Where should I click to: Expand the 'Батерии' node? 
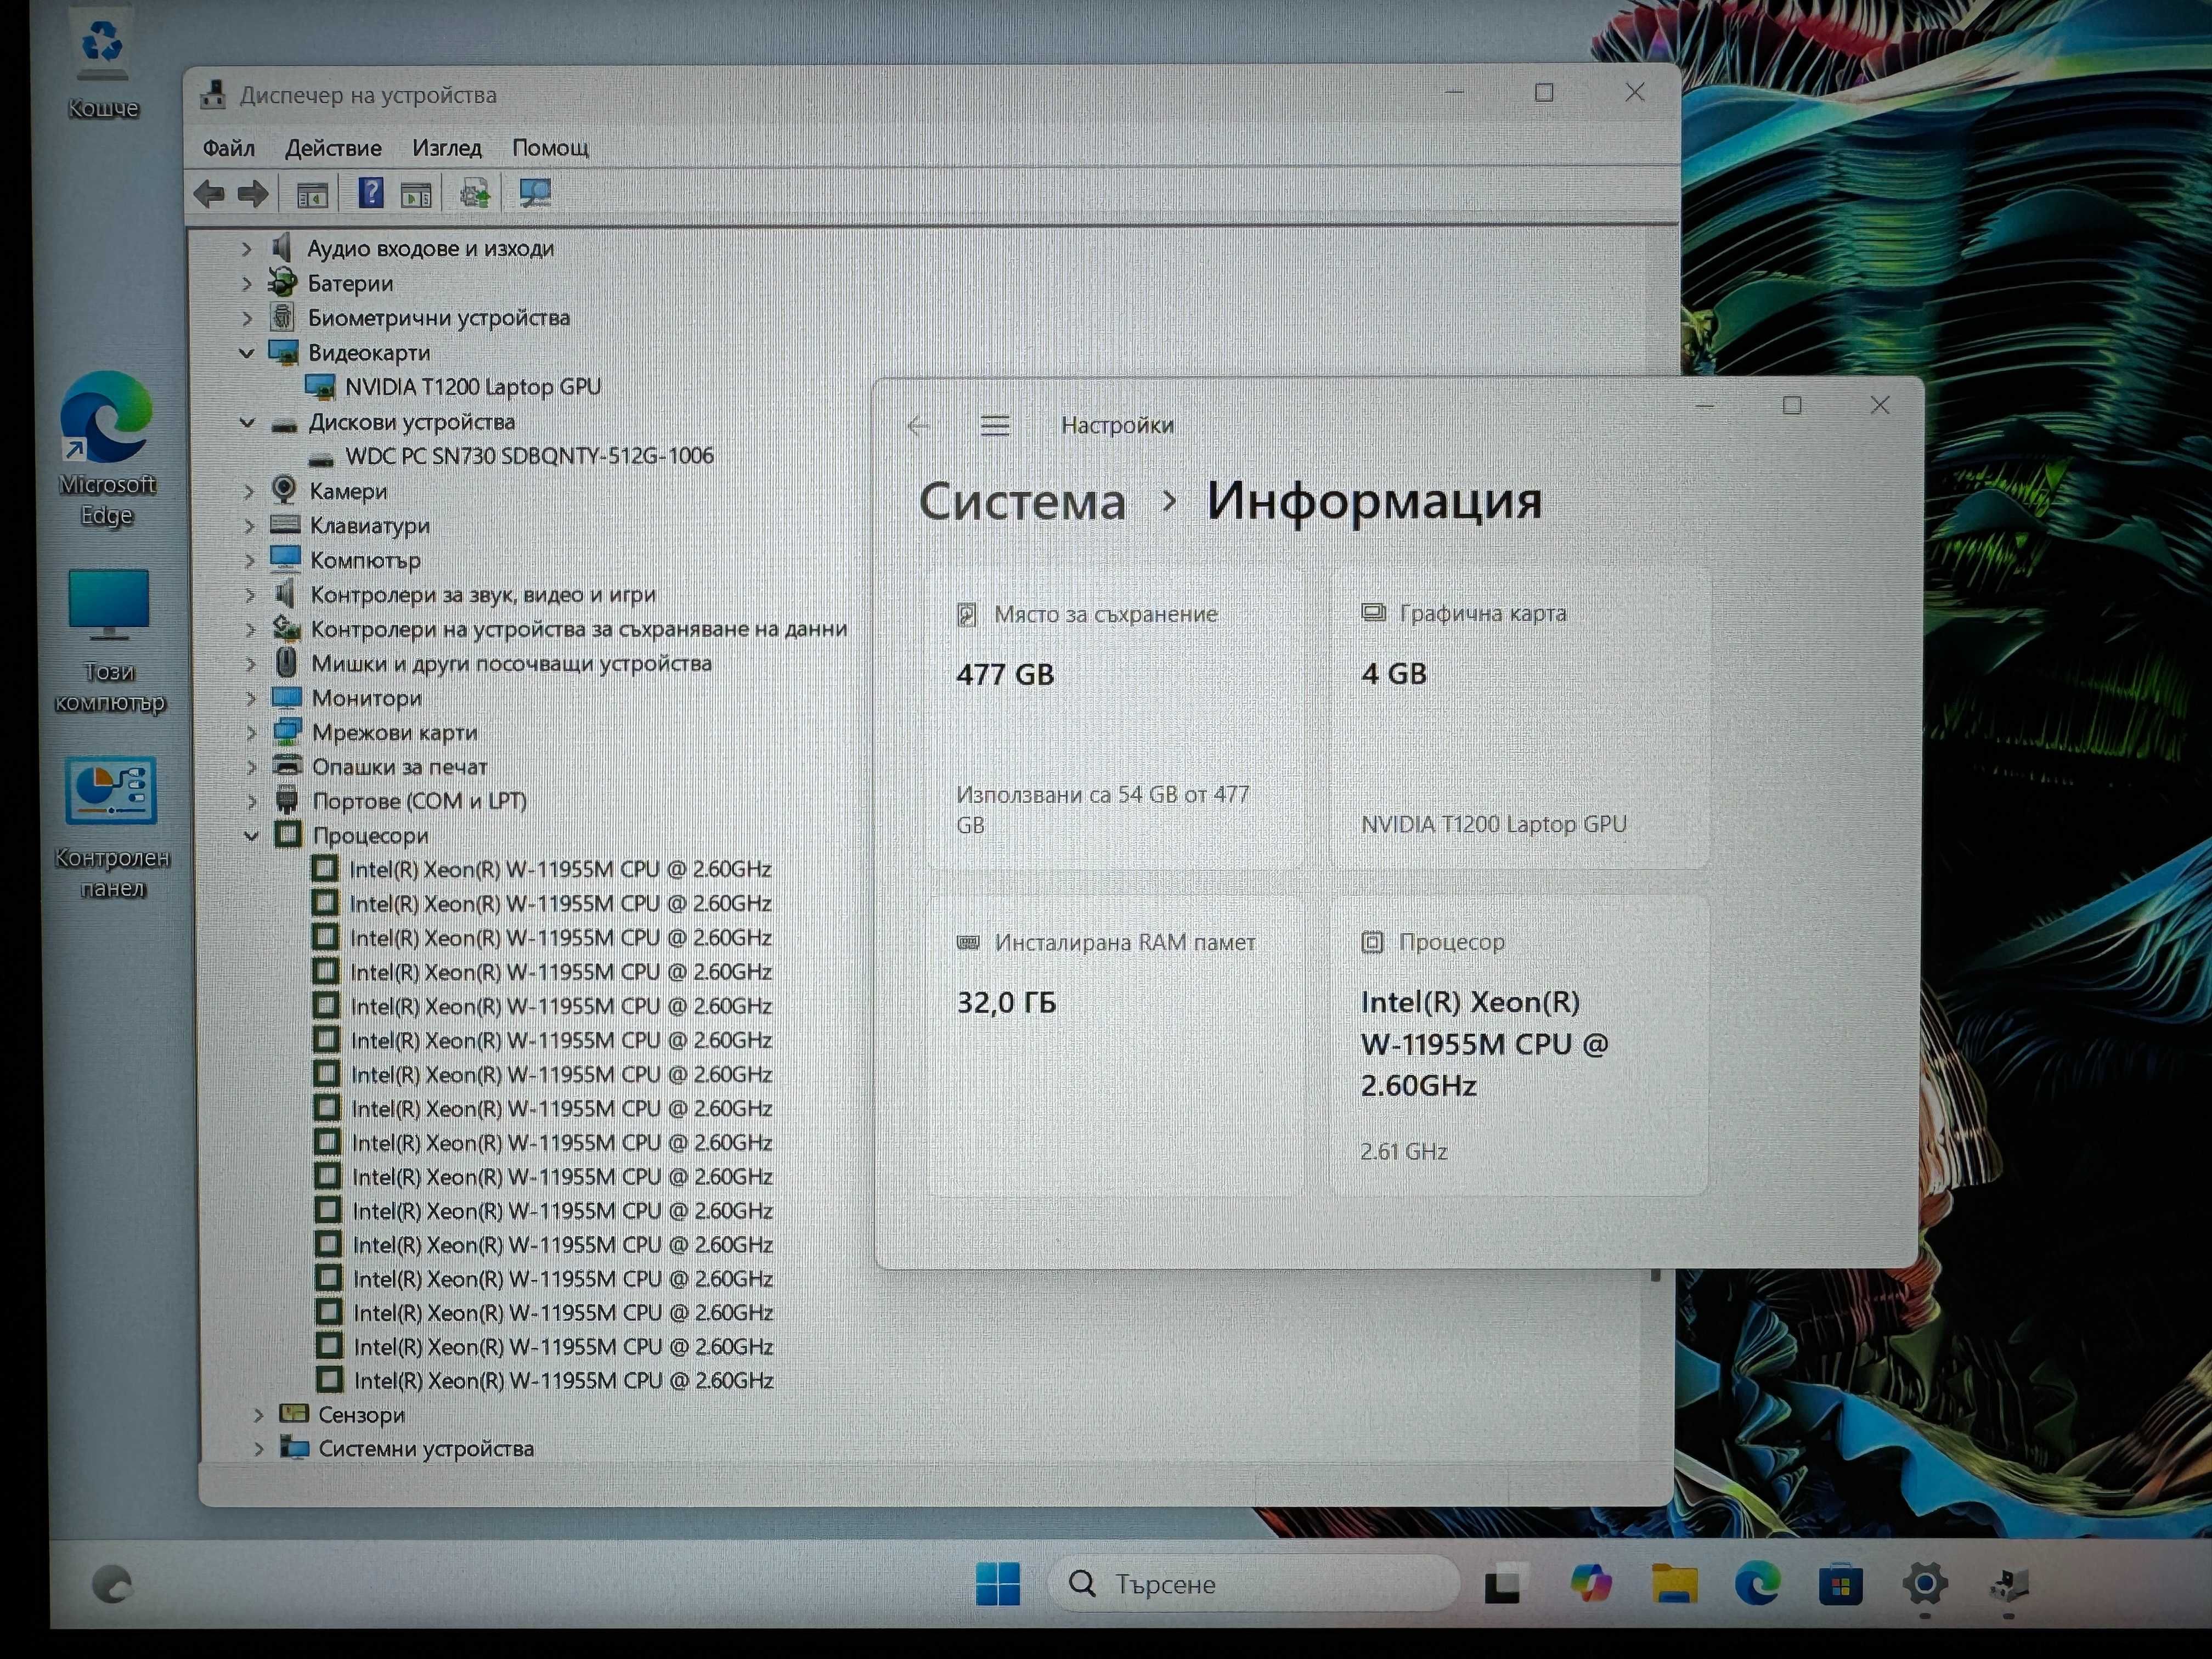point(247,284)
